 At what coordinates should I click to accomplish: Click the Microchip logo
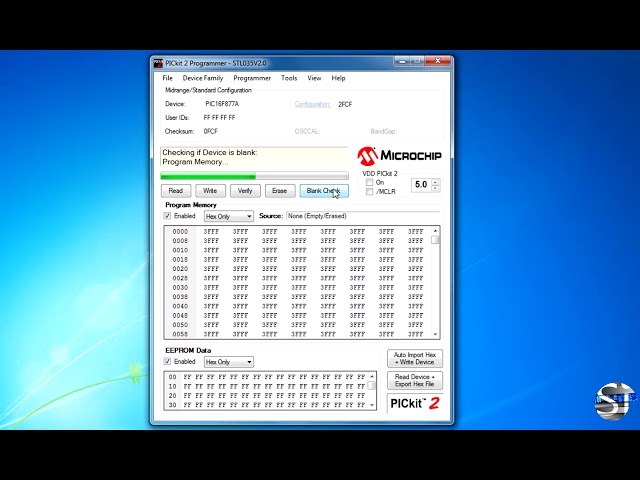click(x=399, y=156)
